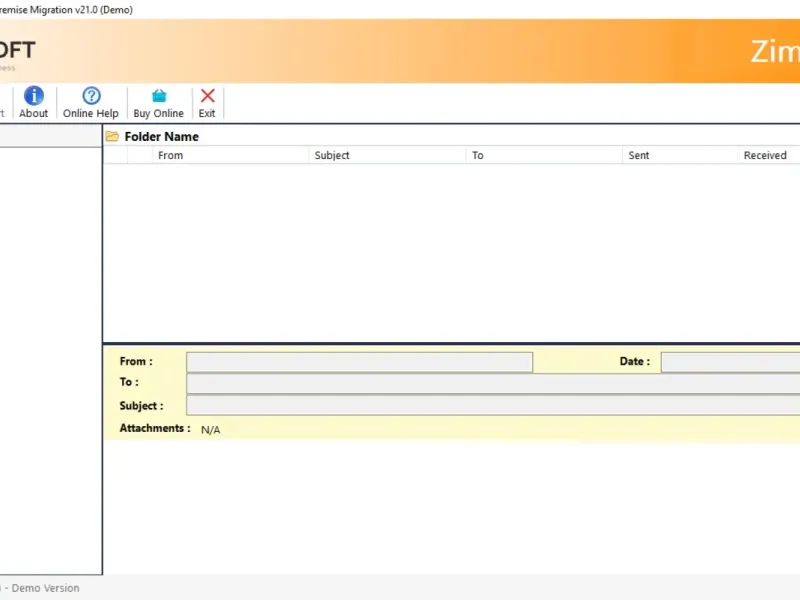Click the empty folder tree panel on left
Screen dimensions: 800x600
tap(51, 361)
